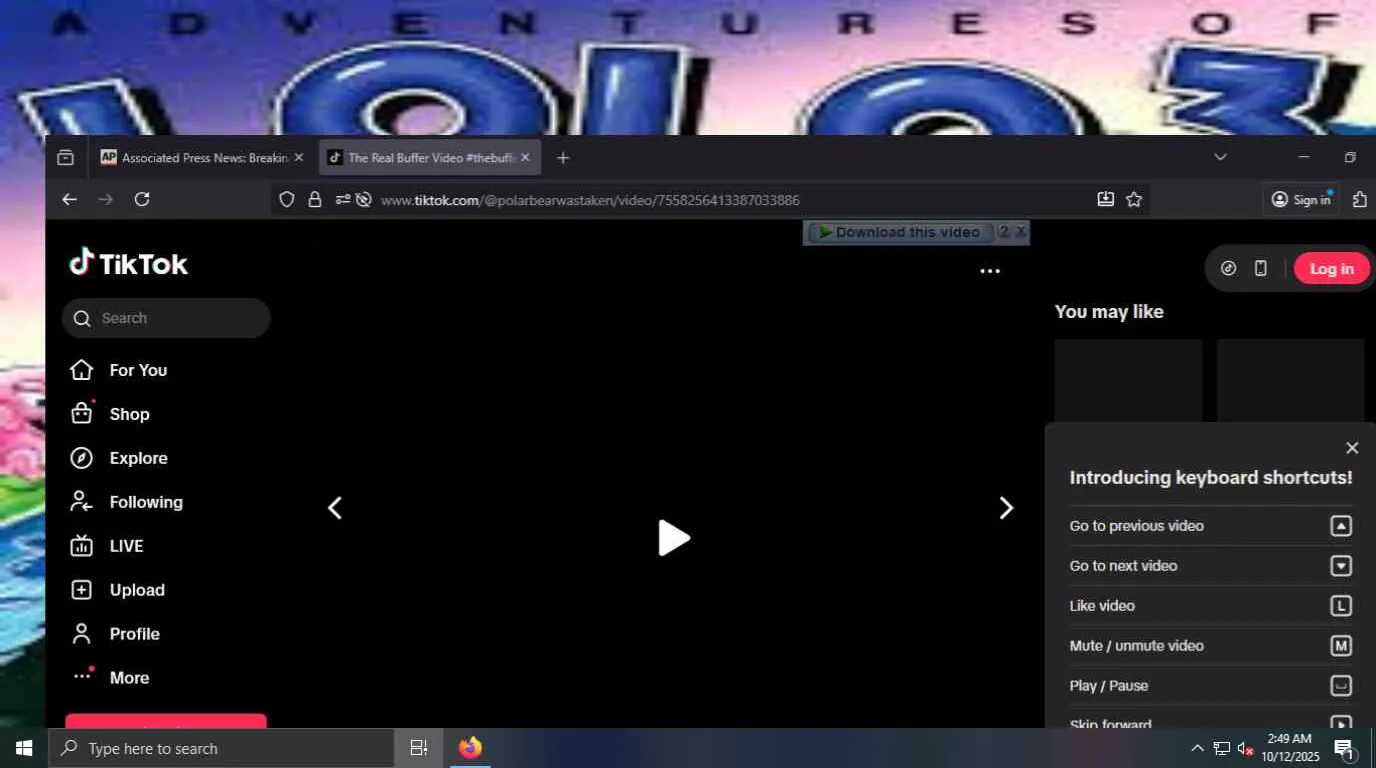Click the Log in button
The image size is (1376, 768).
click(x=1331, y=268)
